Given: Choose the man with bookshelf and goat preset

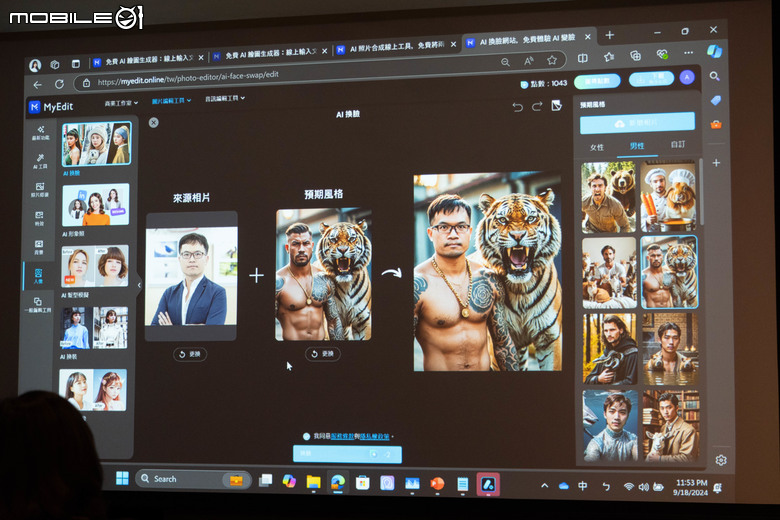Looking at the screenshot, I should click(x=671, y=425).
